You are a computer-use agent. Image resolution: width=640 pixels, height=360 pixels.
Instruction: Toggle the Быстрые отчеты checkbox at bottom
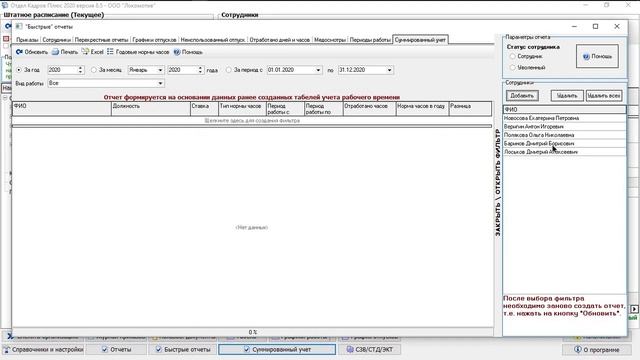point(158,349)
